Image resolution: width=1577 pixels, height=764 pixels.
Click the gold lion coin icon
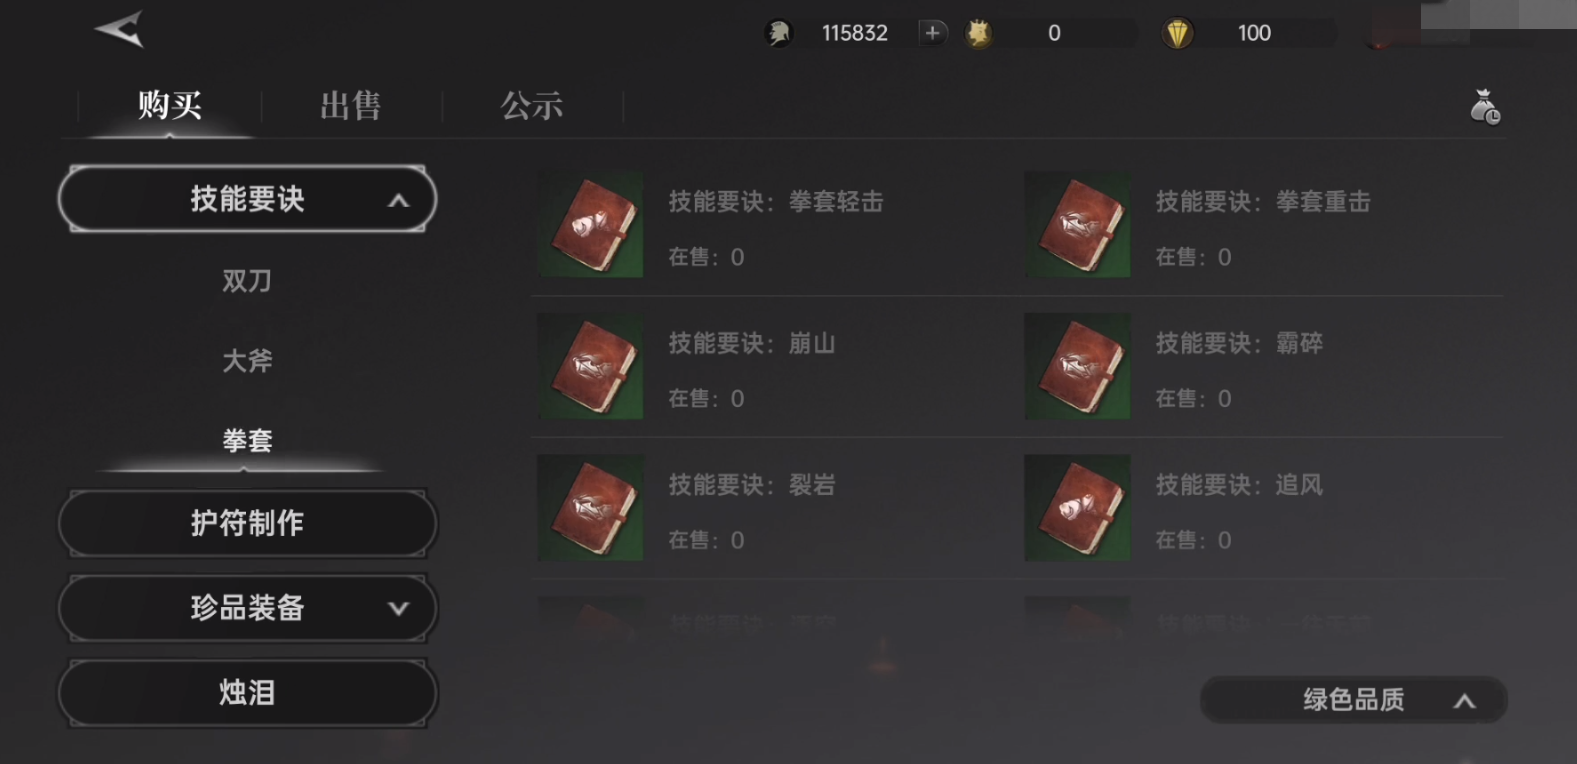click(979, 34)
